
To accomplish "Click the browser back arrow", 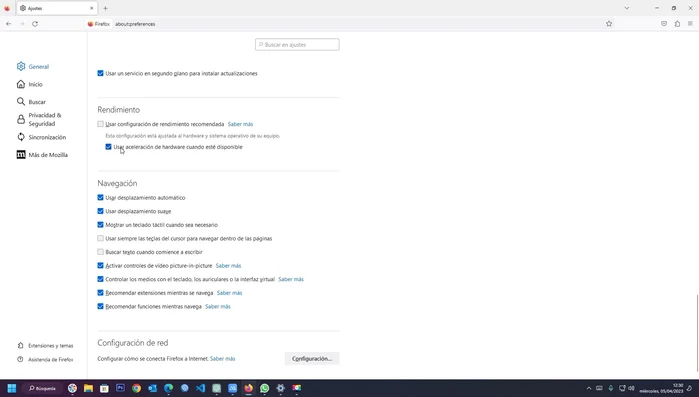I will tap(9, 24).
